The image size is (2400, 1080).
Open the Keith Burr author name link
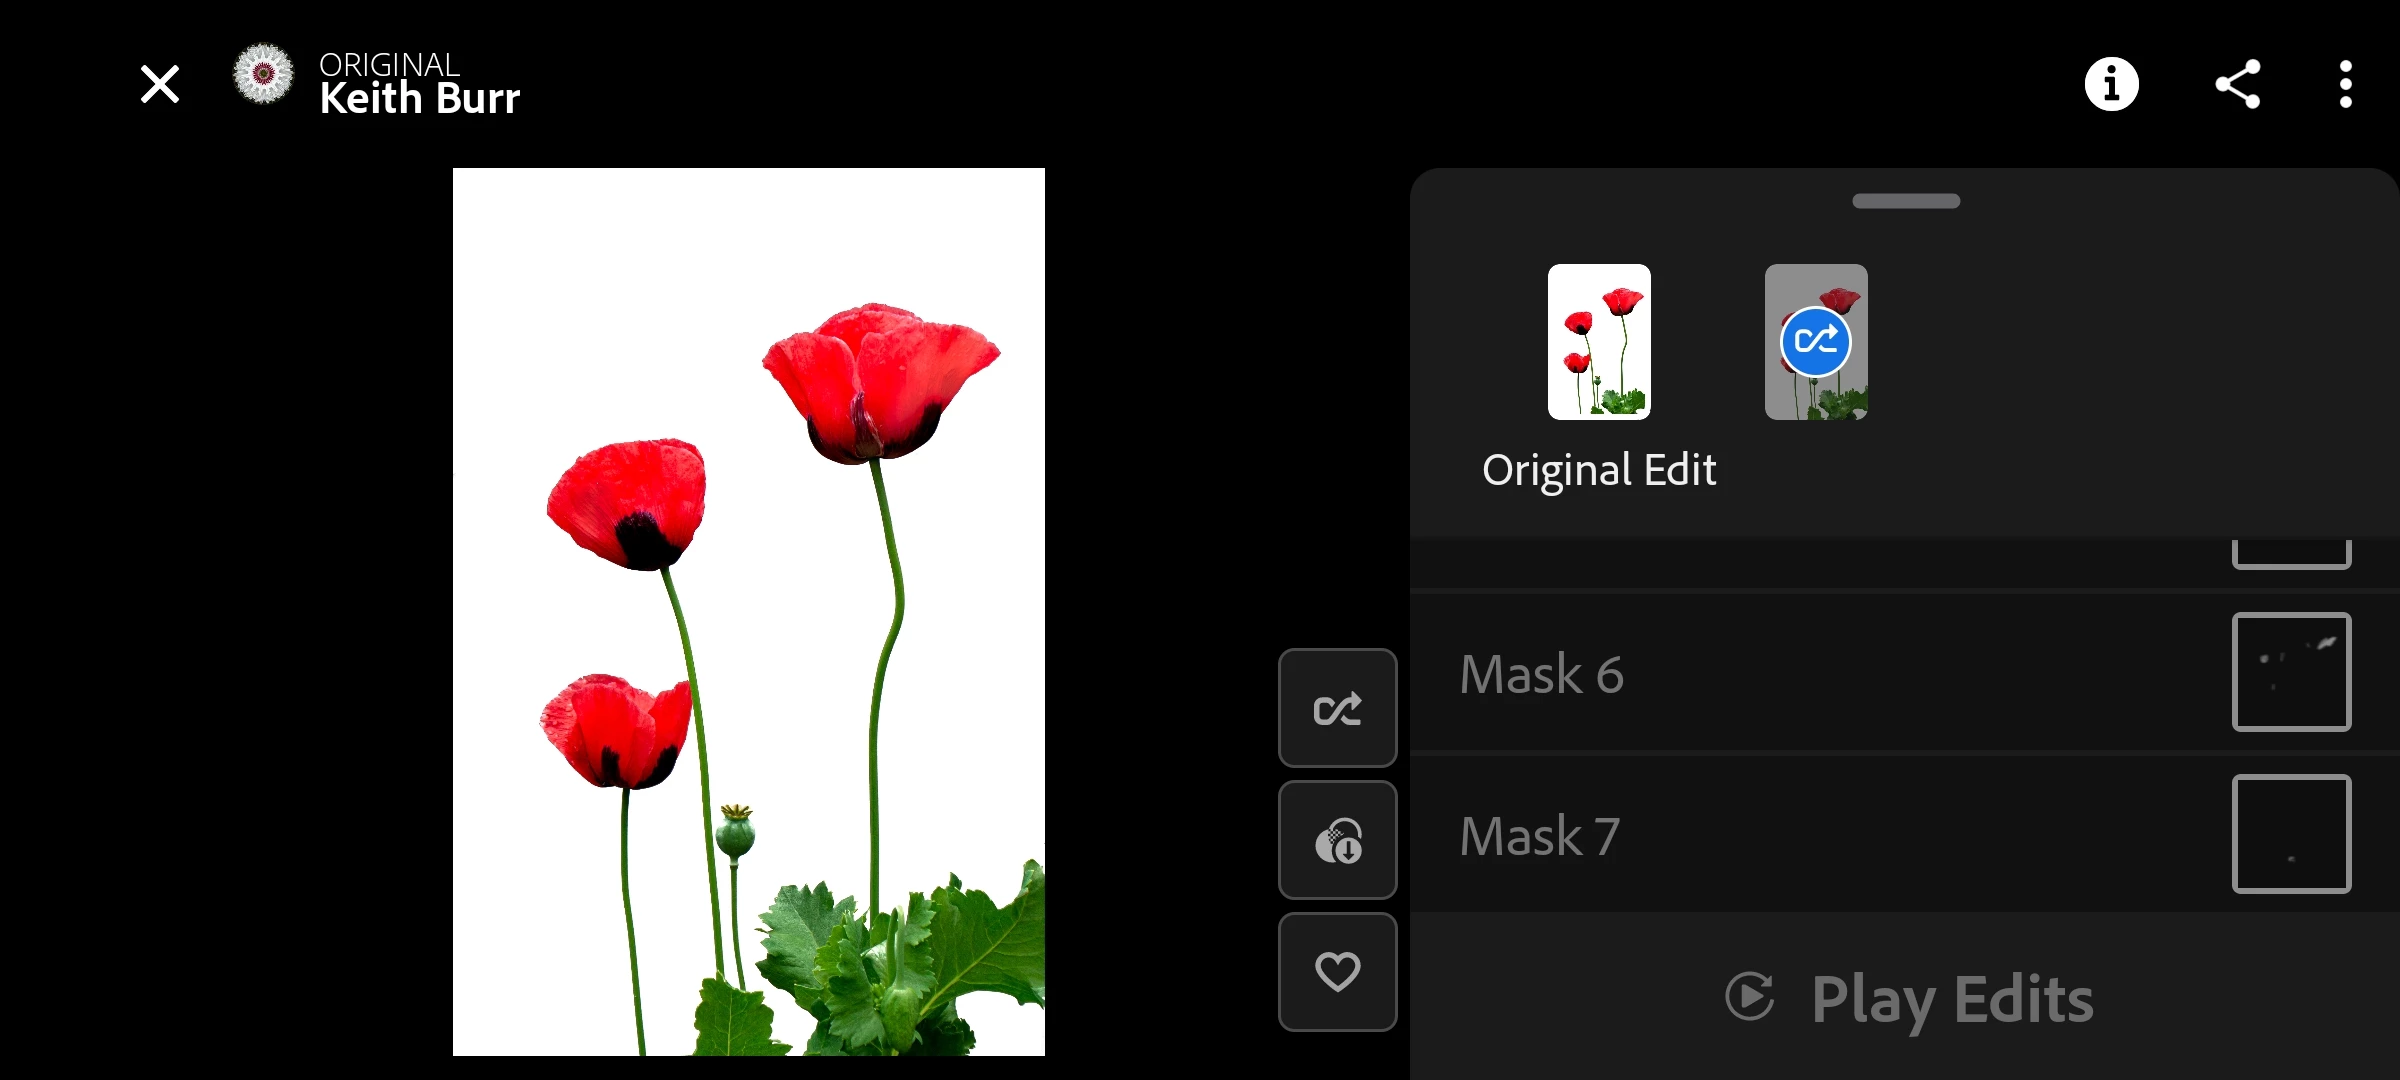click(419, 98)
